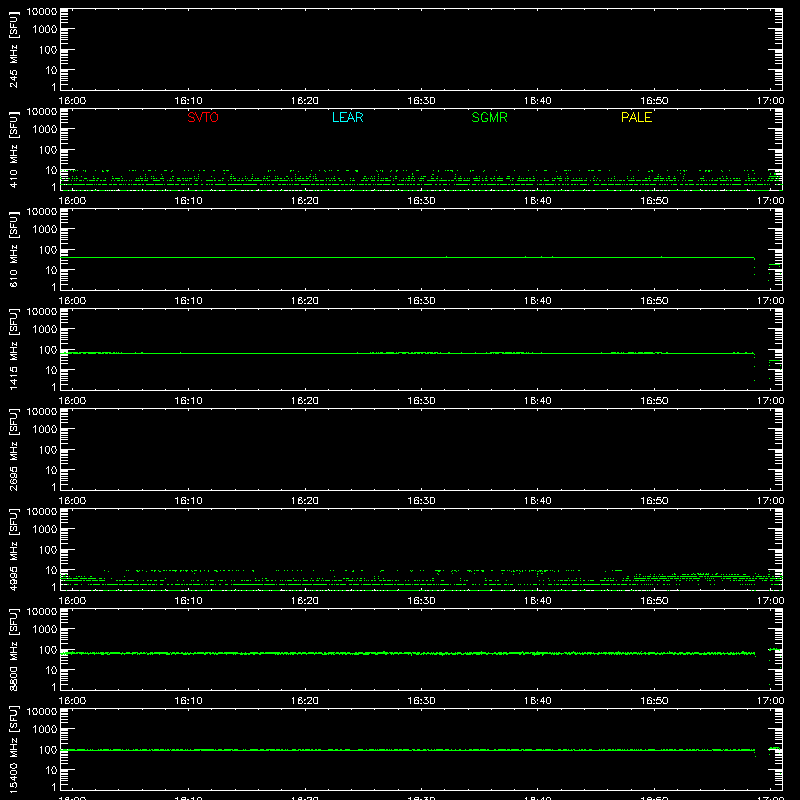Click the green flux trace in 610 MHz panel
The height and width of the screenshot is (800, 800).
pyautogui.click(x=407, y=258)
